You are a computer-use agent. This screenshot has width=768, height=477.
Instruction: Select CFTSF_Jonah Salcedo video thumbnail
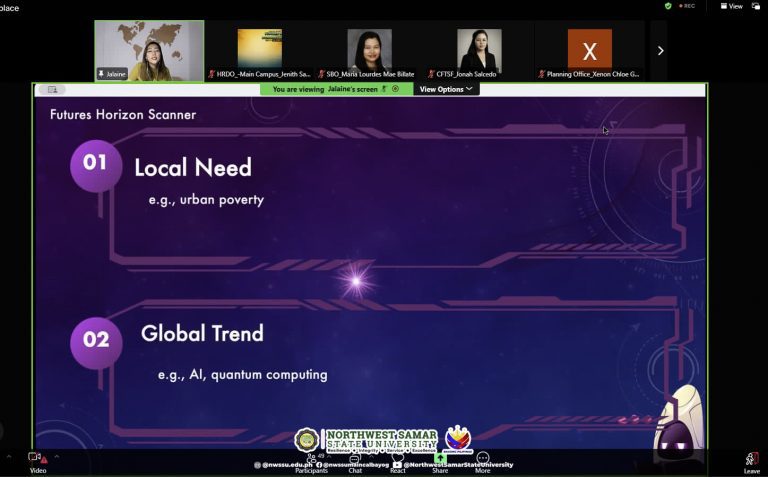tap(479, 50)
